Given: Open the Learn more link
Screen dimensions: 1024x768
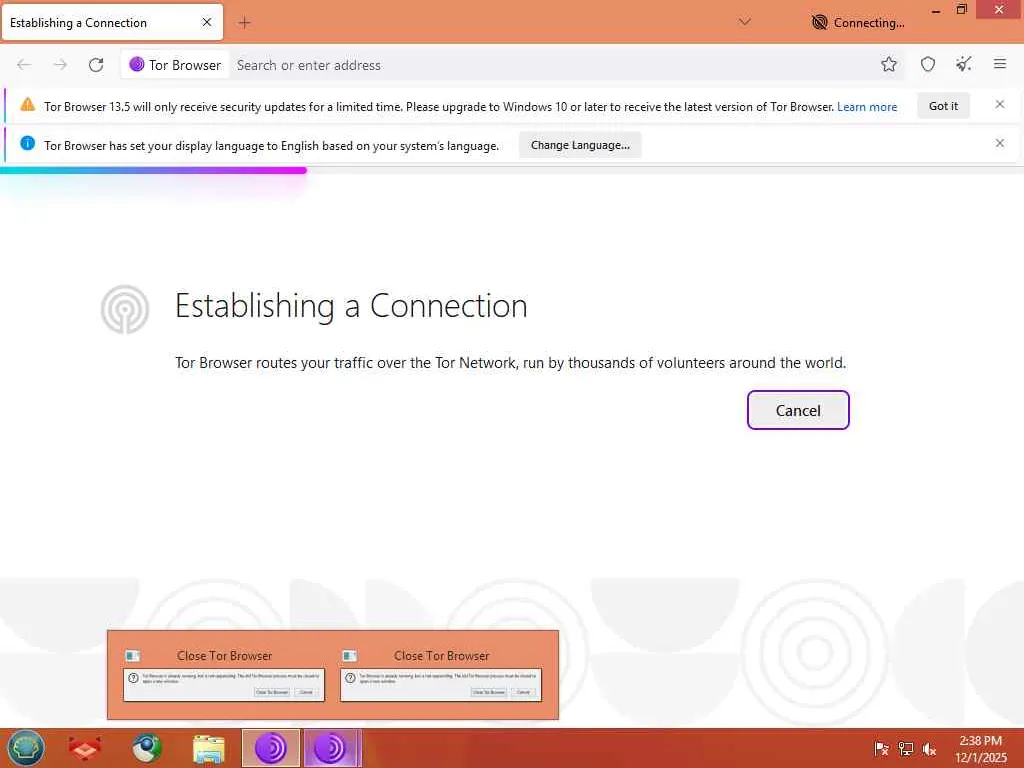Looking at the screenshot, I should click(x=867, y=107).
